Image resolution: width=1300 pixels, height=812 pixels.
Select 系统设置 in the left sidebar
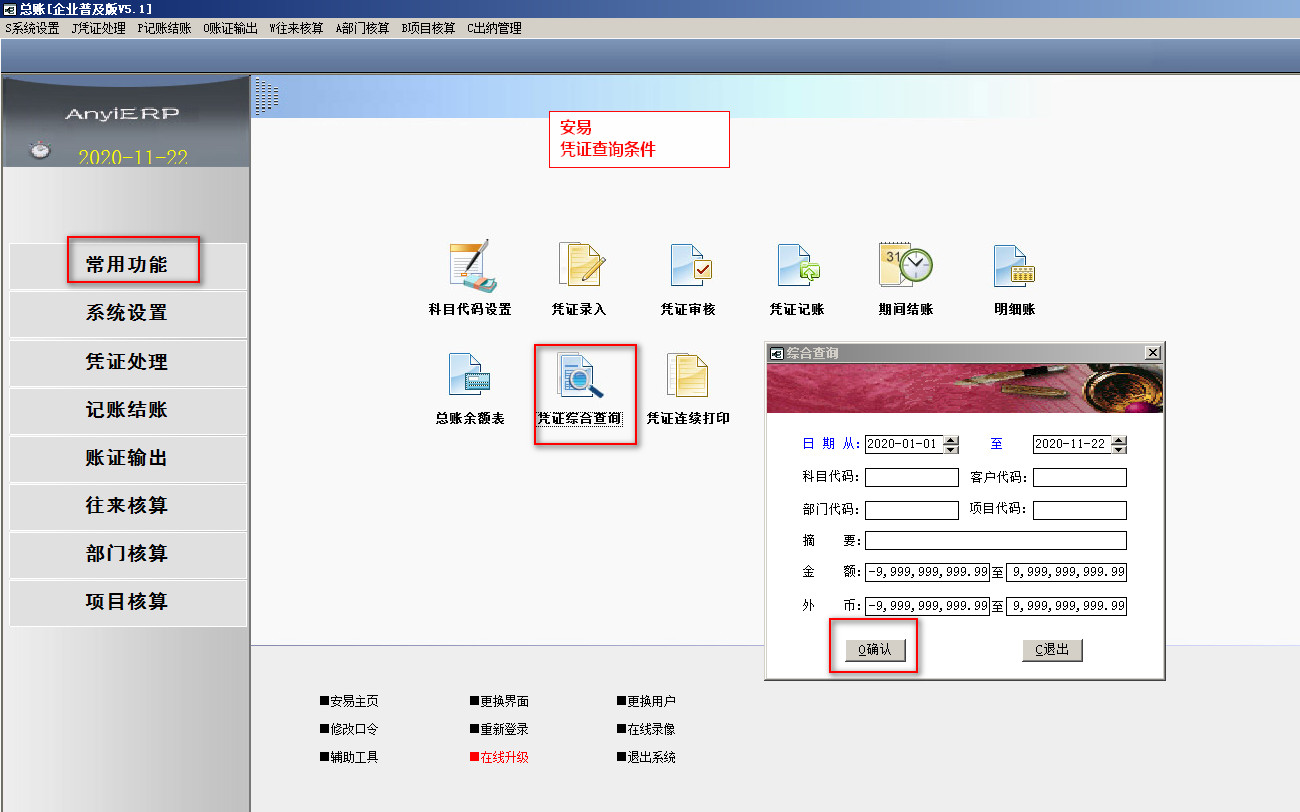tap(127, 313)
